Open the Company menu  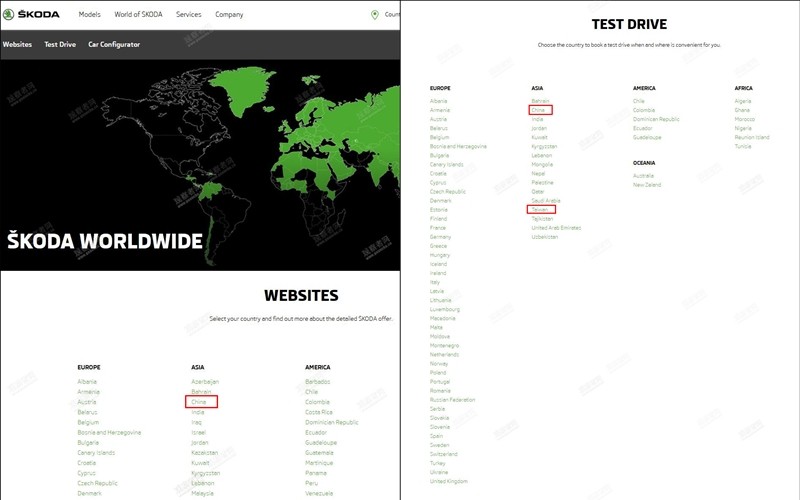click(229, 15)
